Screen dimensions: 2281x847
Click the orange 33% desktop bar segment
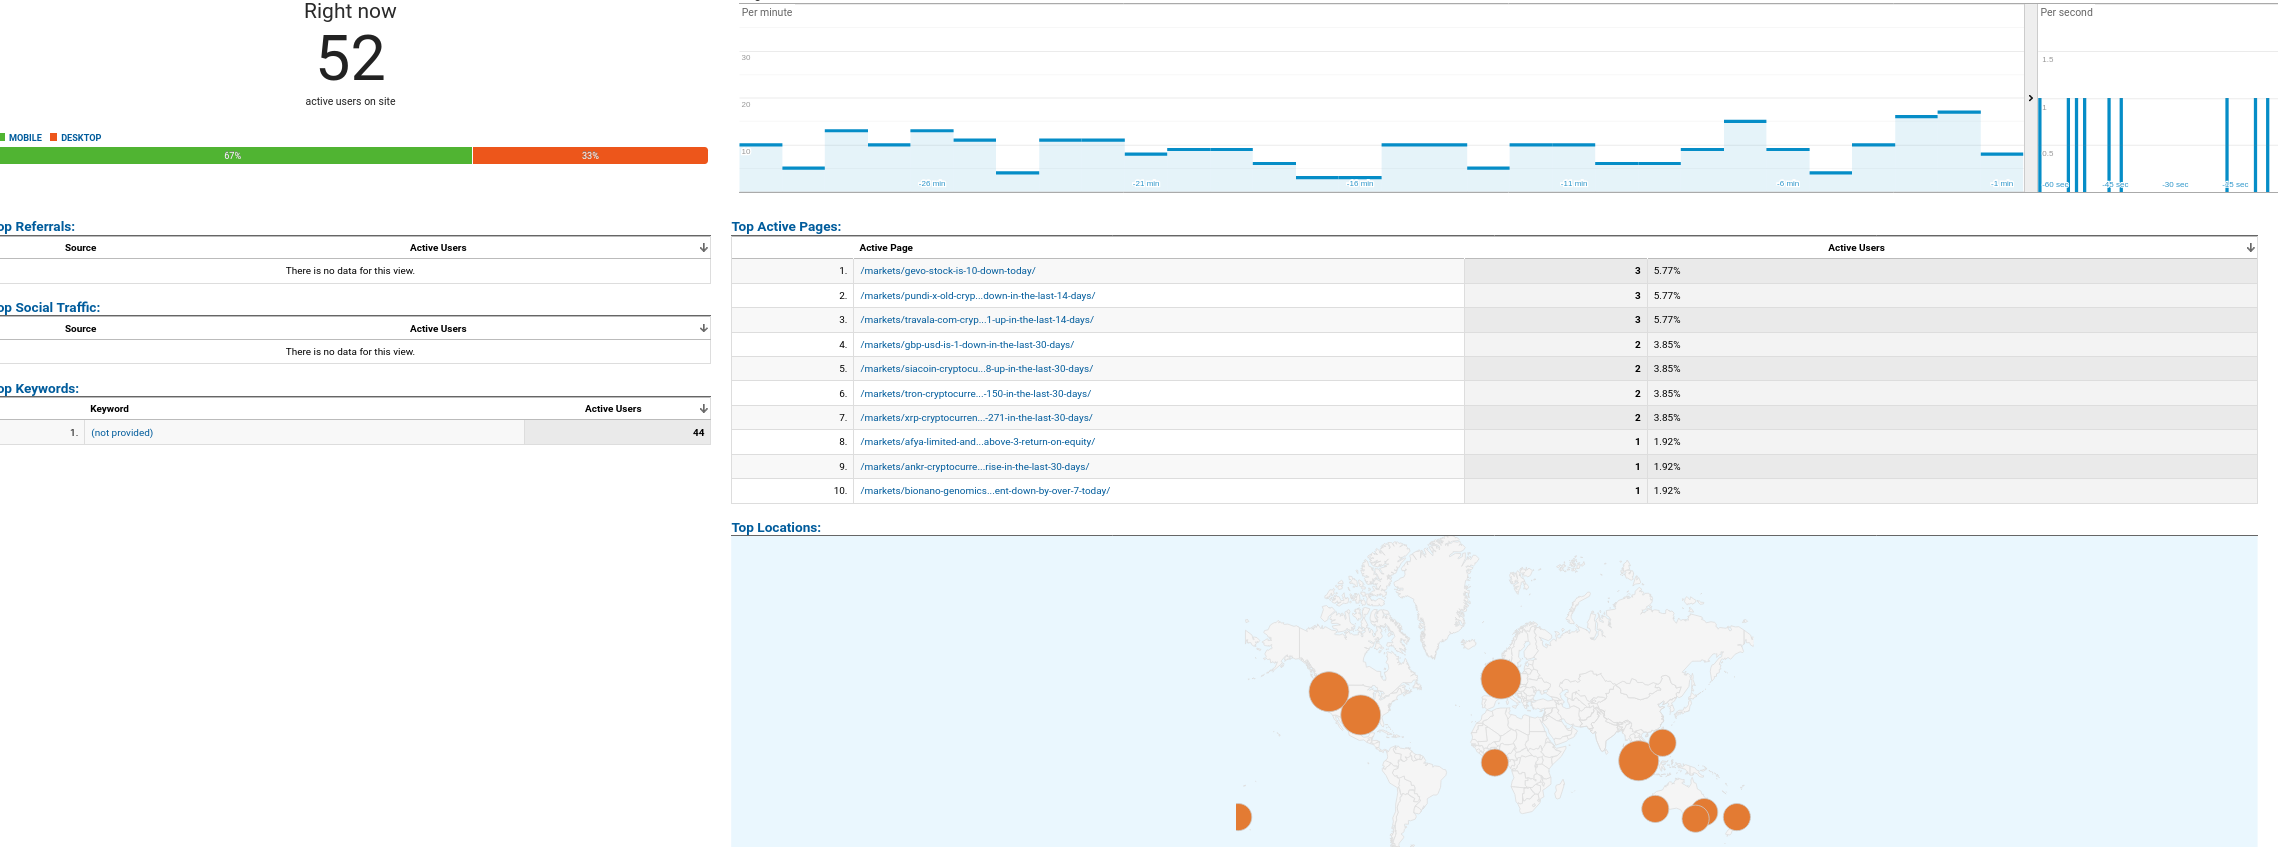[590, 156]
